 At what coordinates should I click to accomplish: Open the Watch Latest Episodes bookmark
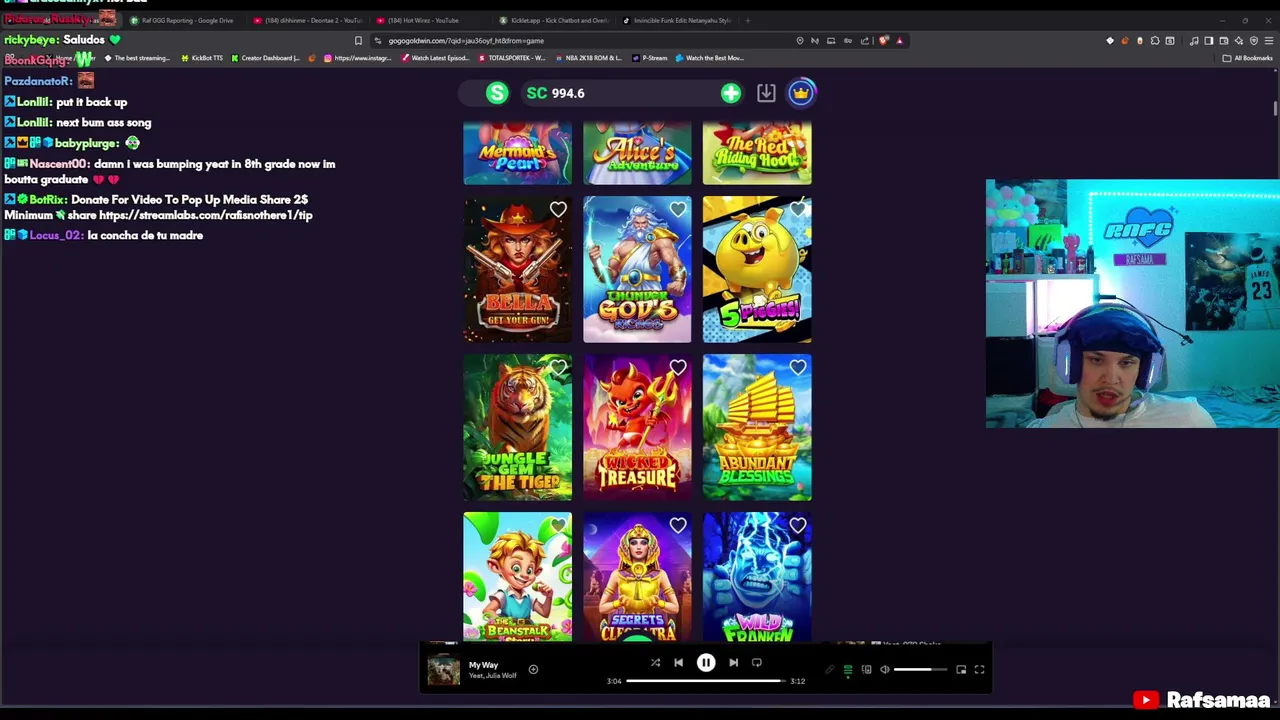(437, 58)
